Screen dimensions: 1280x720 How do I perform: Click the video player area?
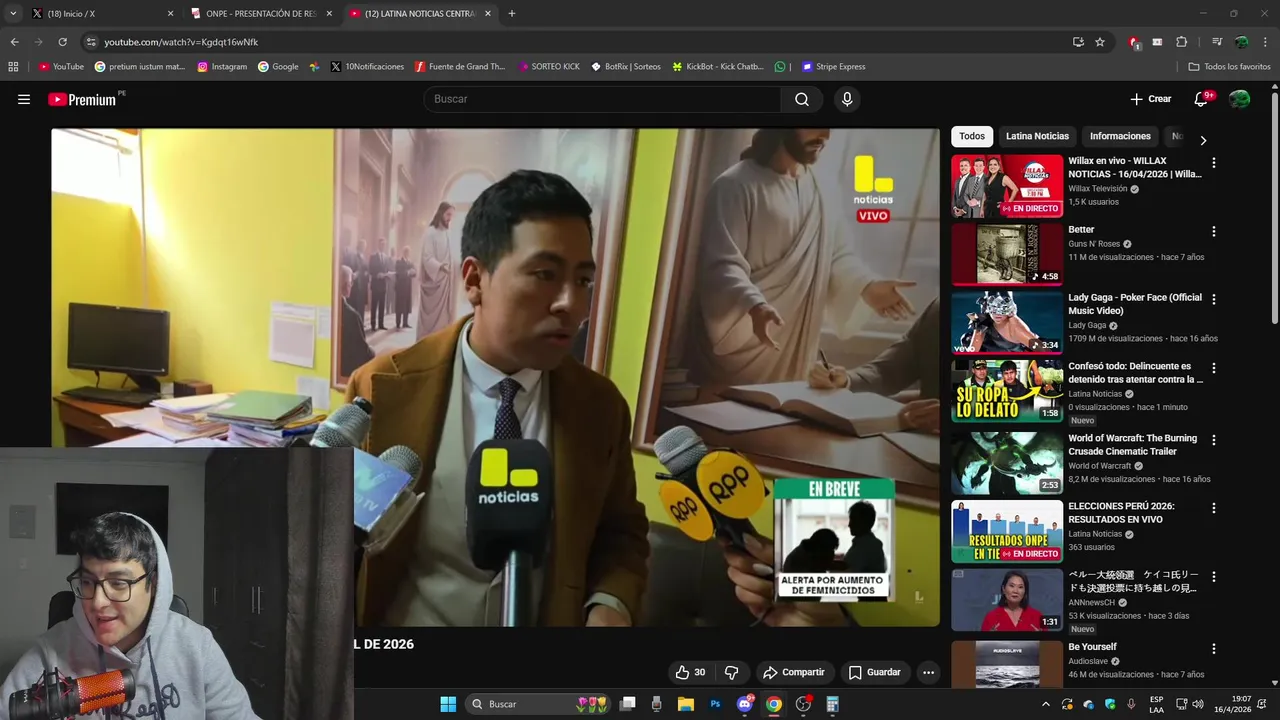click(x=495, y=377)
